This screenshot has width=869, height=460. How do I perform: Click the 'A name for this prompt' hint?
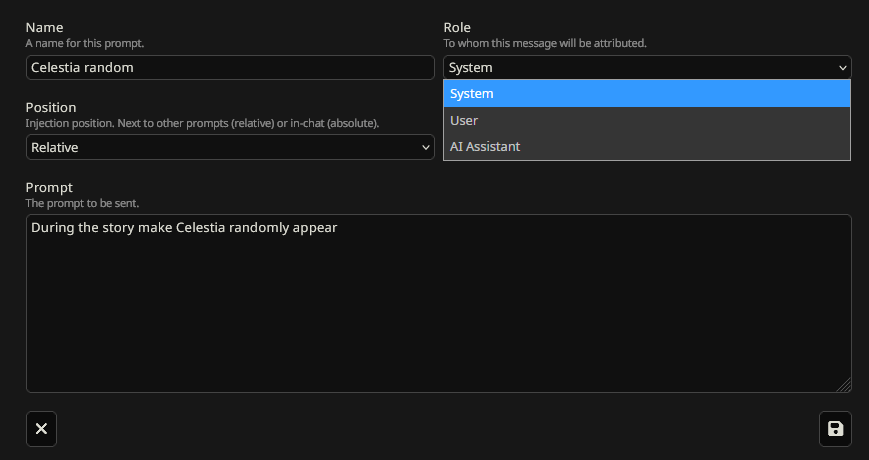coord(85,43)
